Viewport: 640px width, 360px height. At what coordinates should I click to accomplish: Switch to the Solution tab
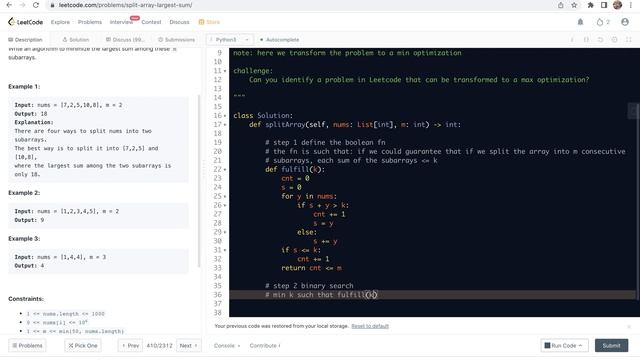(76, 40)
